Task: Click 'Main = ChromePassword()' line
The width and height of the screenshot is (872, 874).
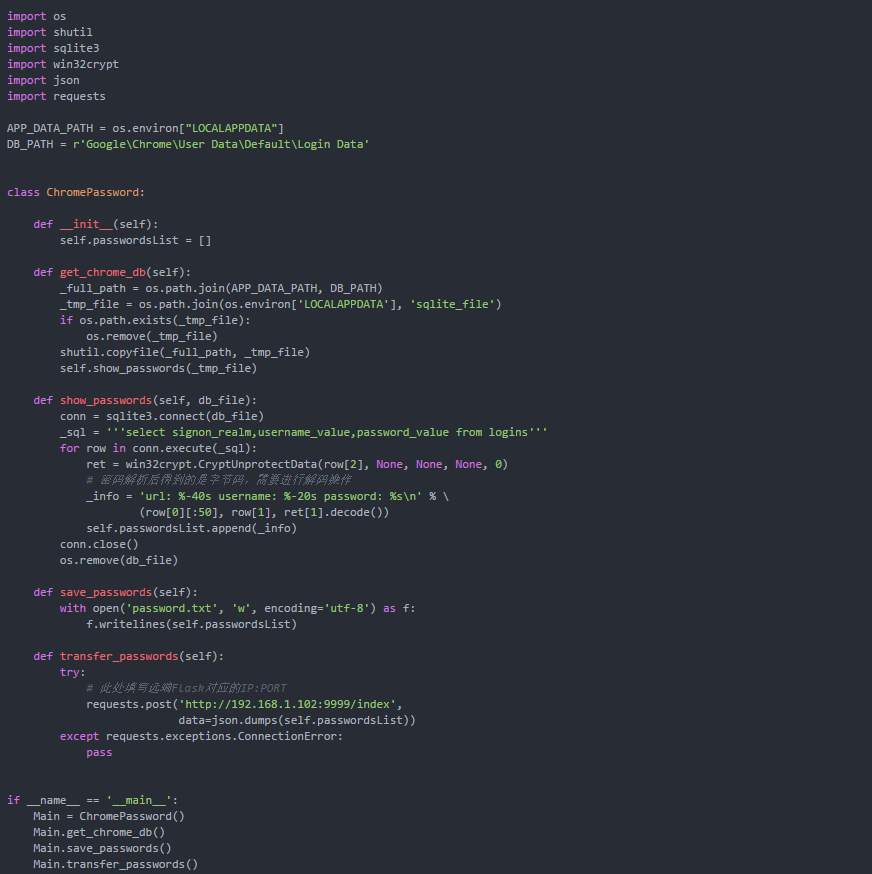Action: point(109,817)
